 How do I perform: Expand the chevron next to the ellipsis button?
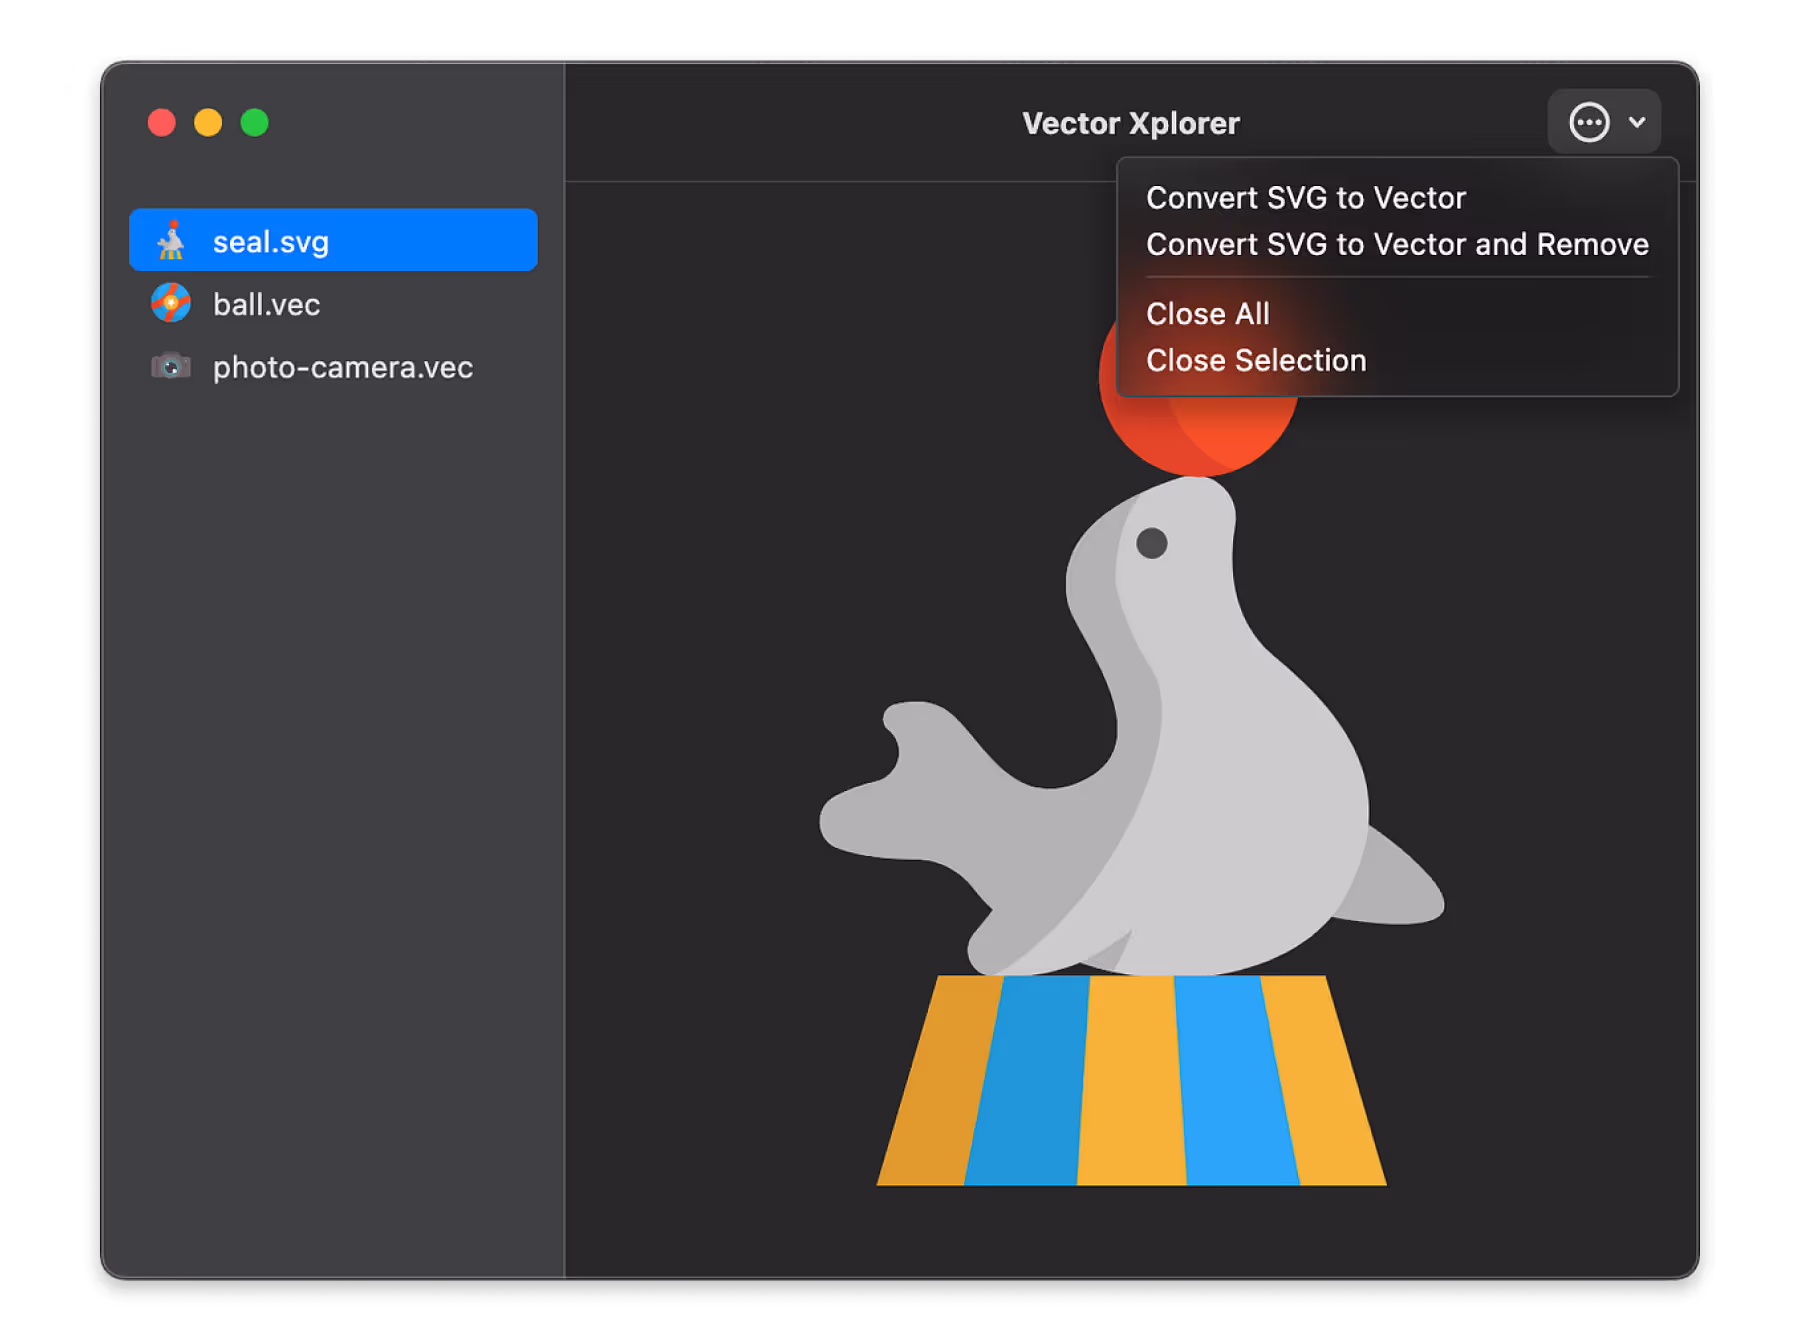1637,122
